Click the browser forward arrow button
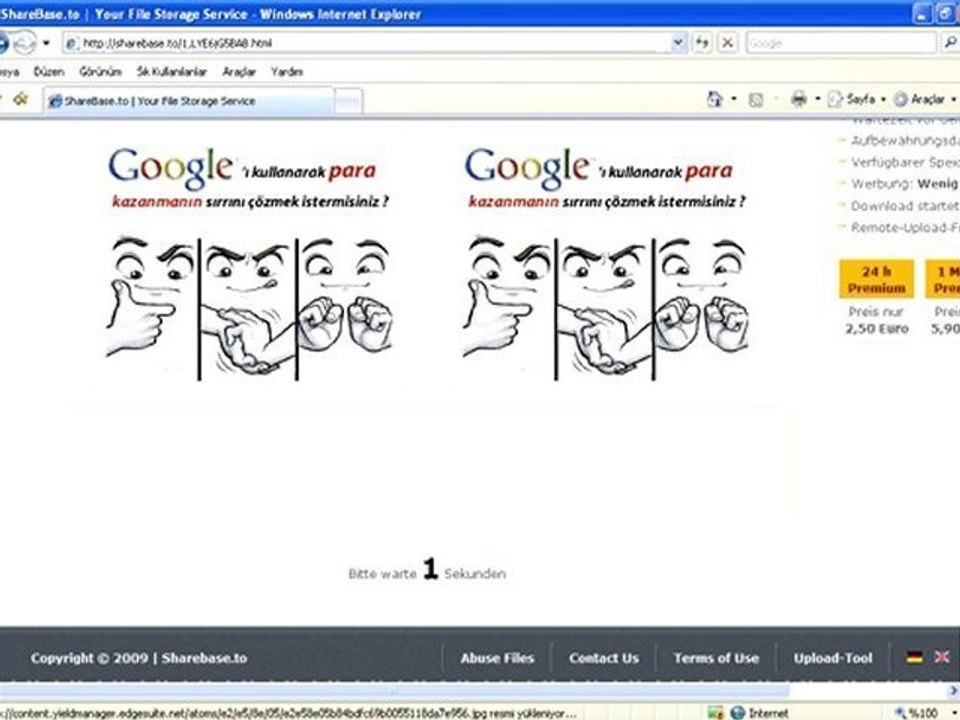The height and width of the screenshot is (720, 960). coord(24,43)
